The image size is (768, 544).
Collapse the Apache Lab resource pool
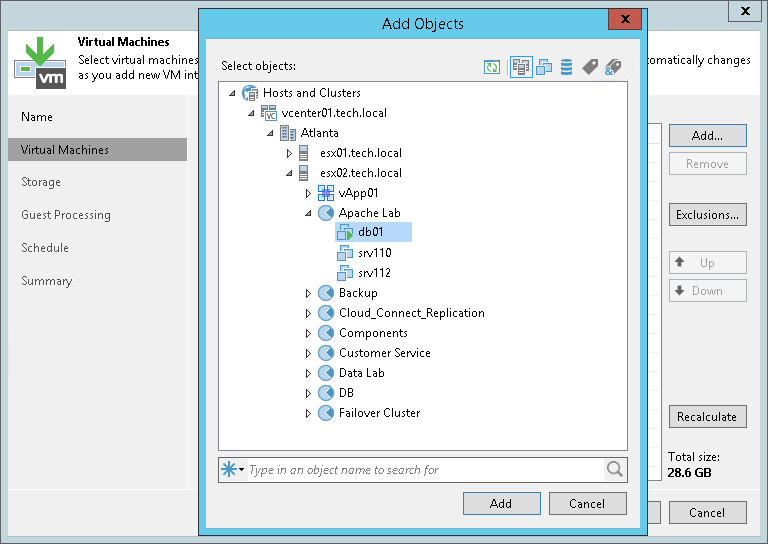point(308,213)
